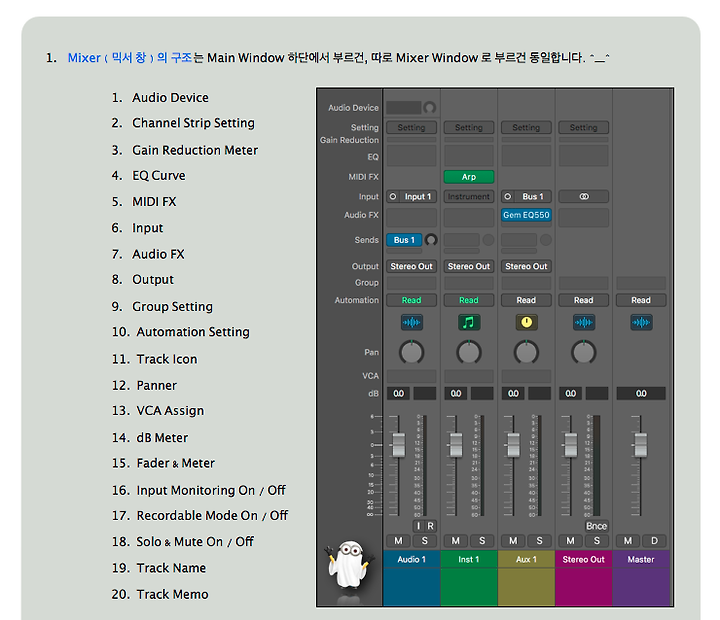720x620 pixels.
Task: Click the Audio 1 pan knob
Action: [x=411, y=352]
